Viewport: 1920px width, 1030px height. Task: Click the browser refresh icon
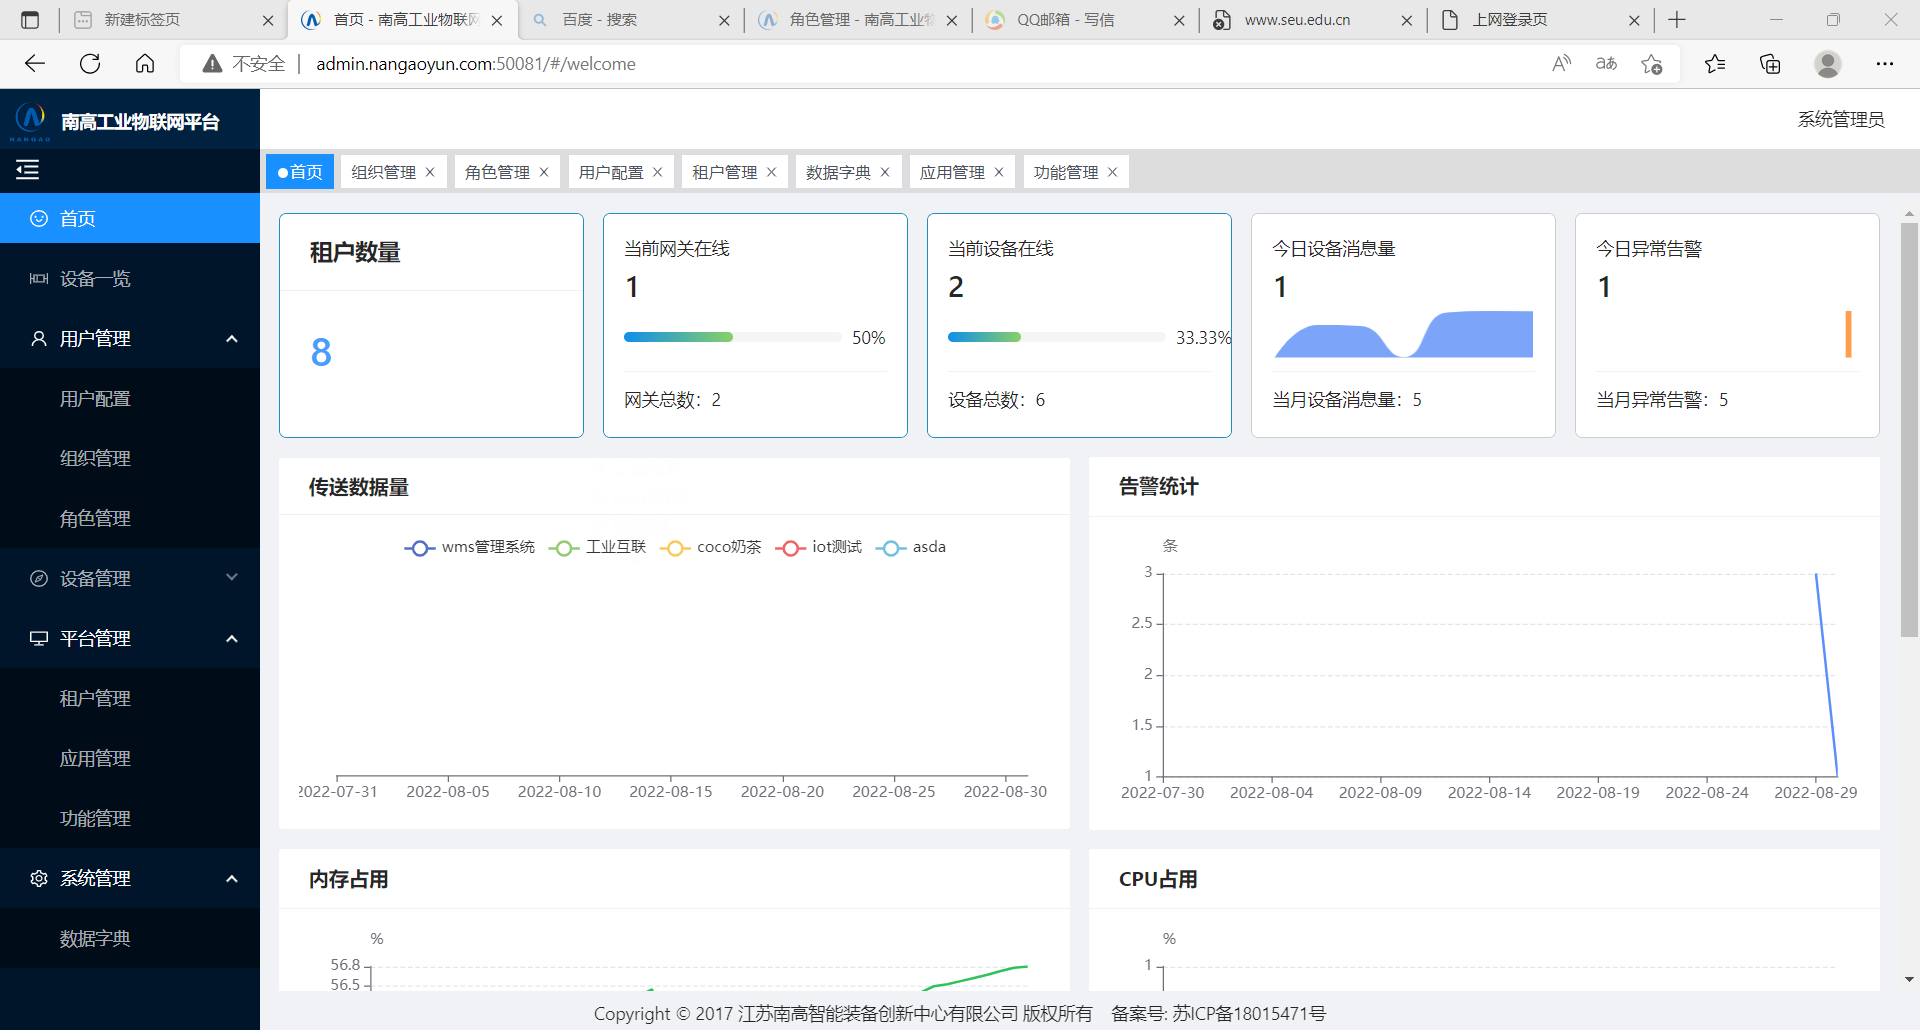pyautogui.click(x=90, y=64)
